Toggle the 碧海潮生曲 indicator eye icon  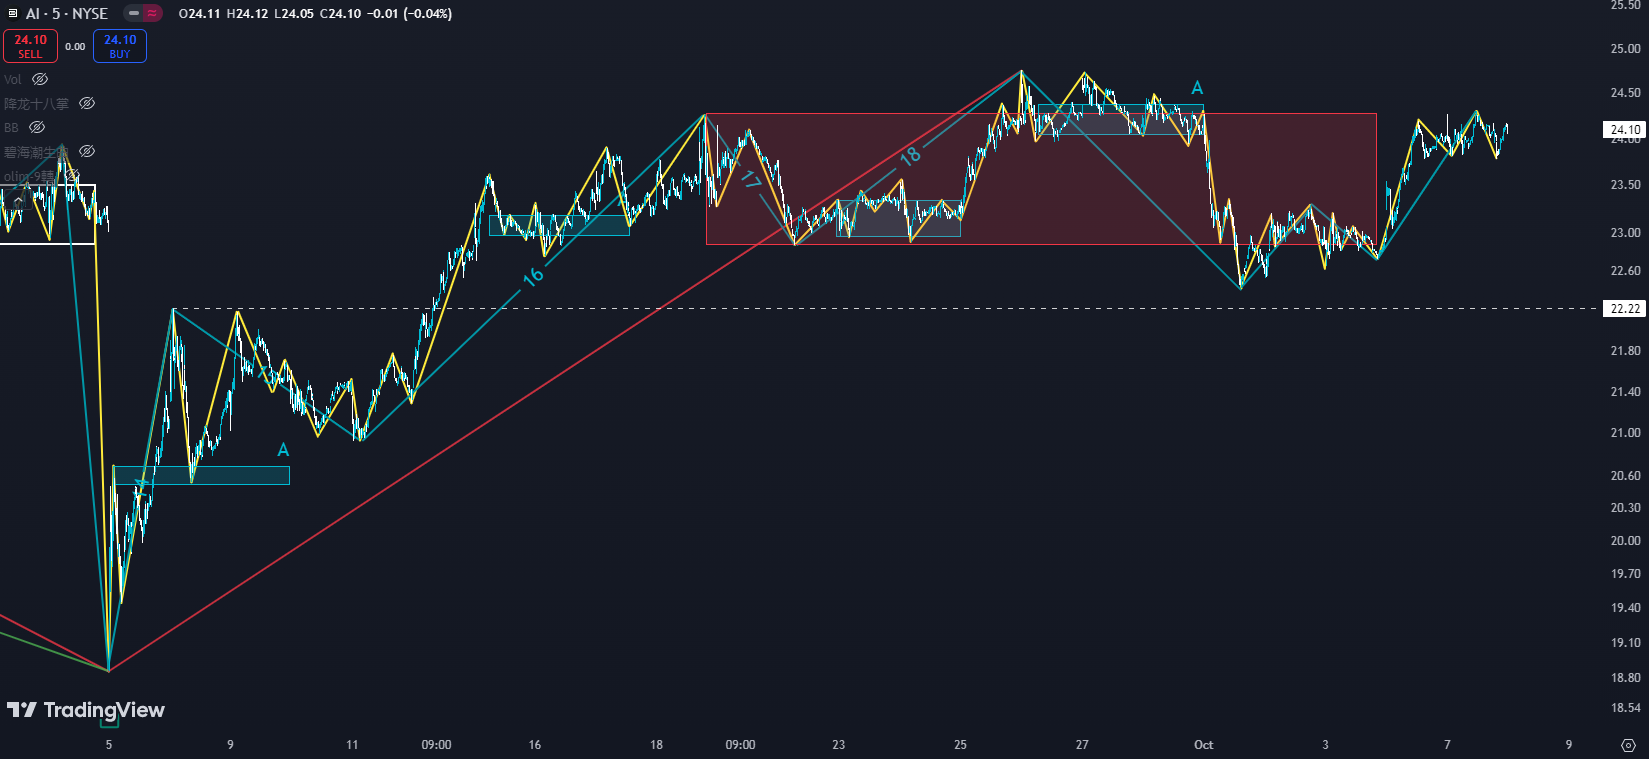pos(87,151)
